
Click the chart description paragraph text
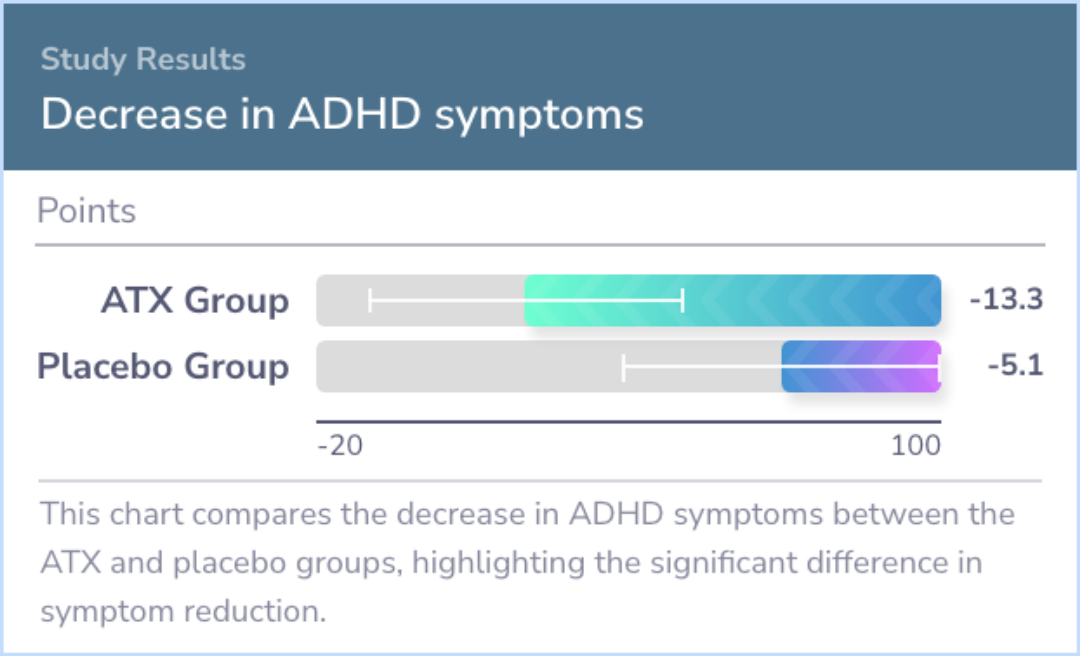(527, 562)
